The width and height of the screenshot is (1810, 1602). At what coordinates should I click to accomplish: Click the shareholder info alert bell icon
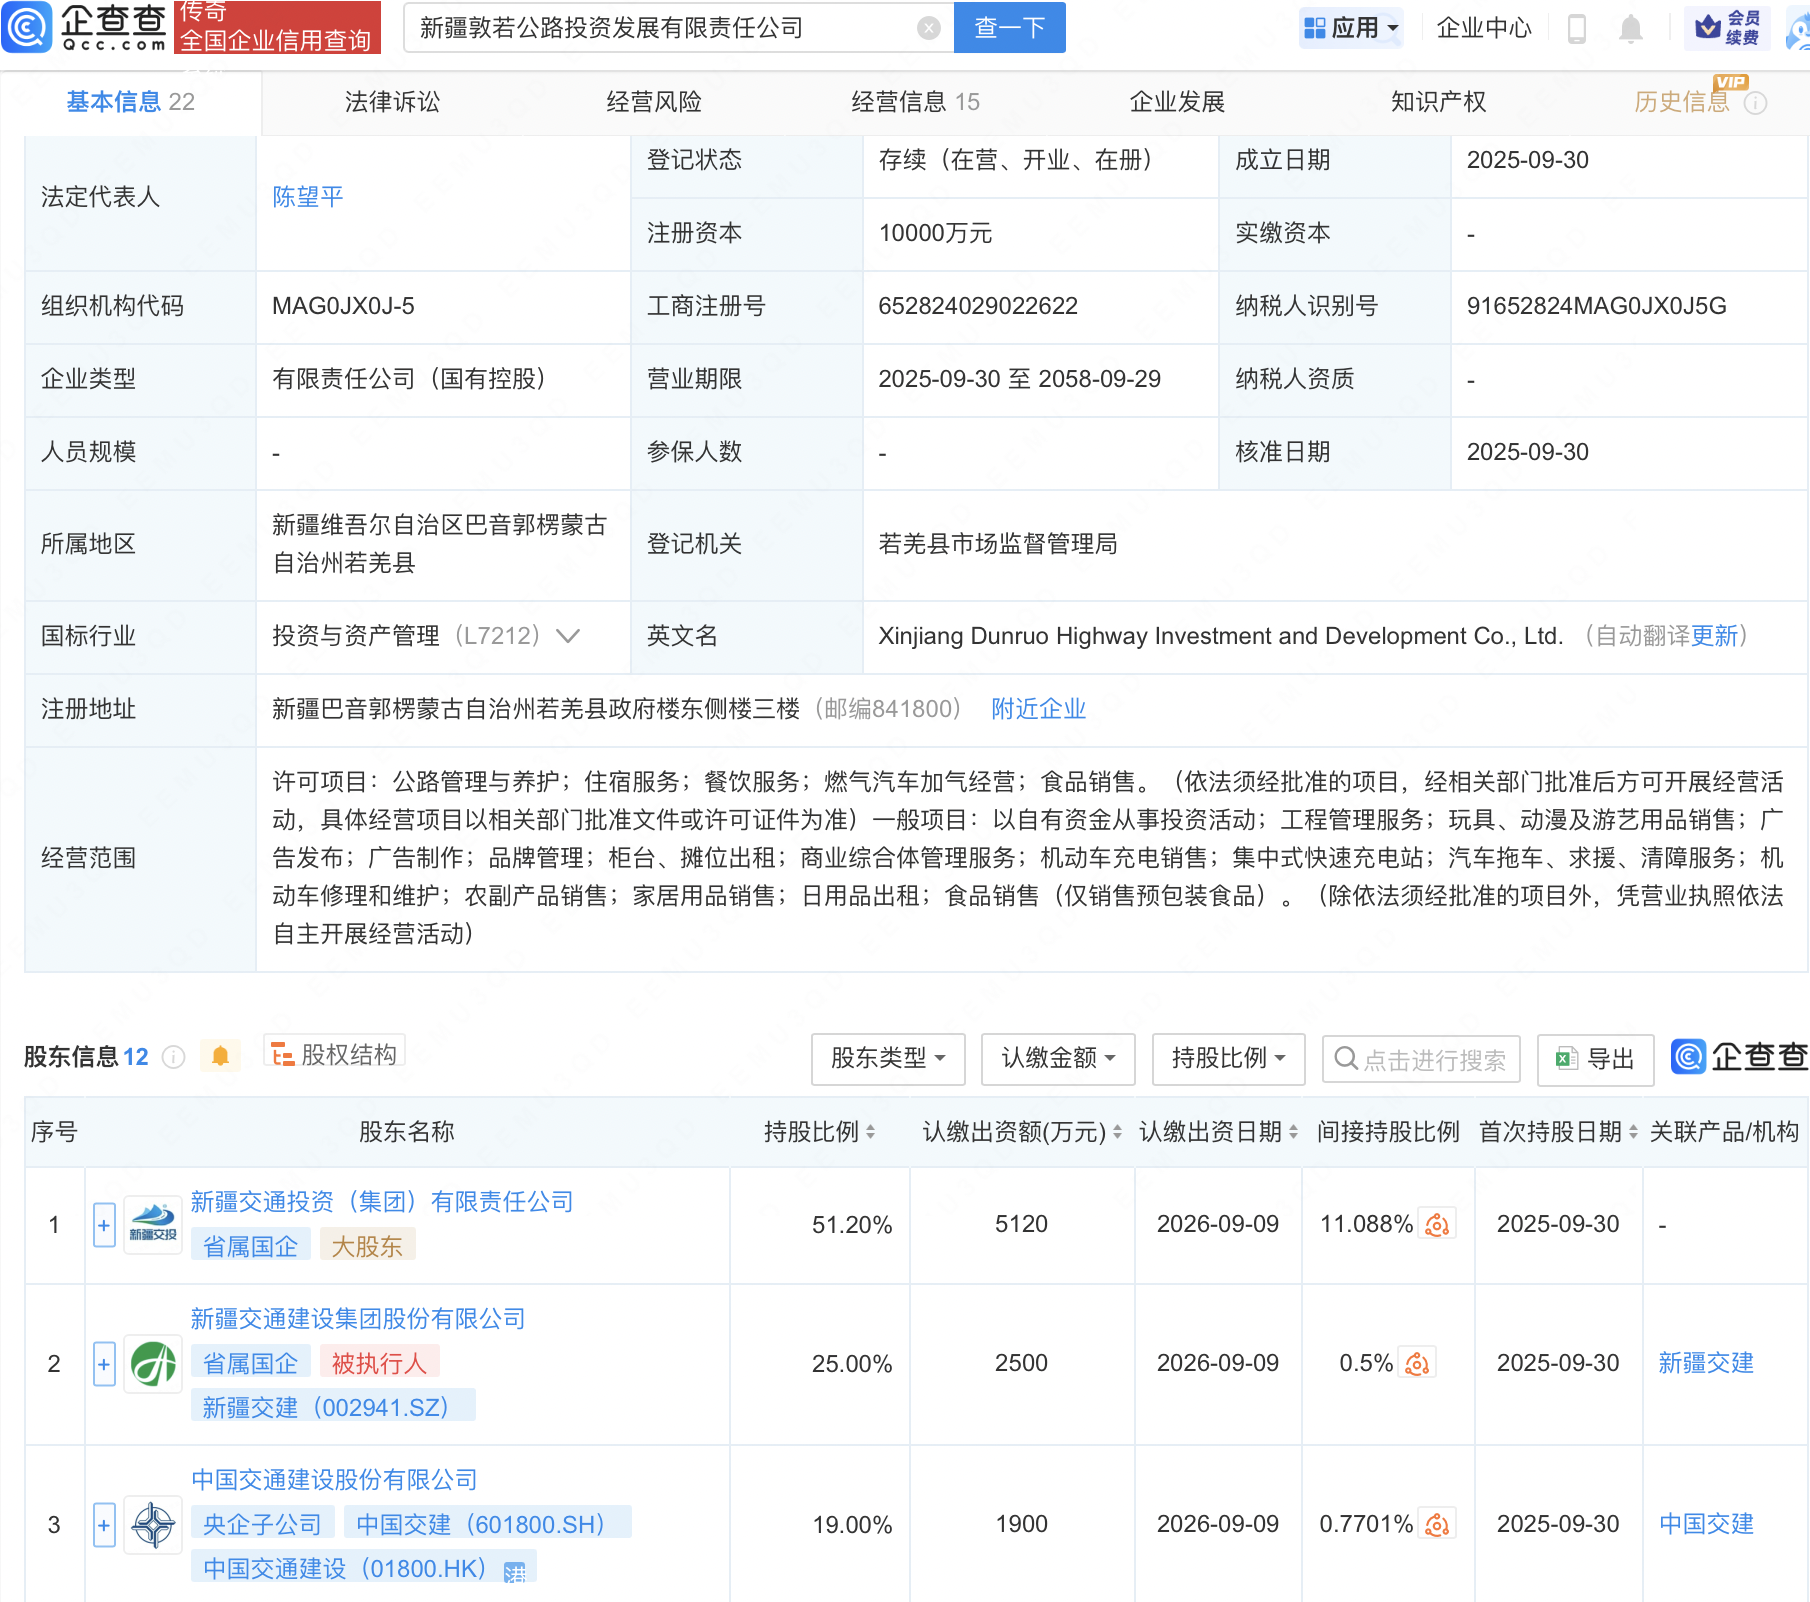click(x=221, y=1056)
